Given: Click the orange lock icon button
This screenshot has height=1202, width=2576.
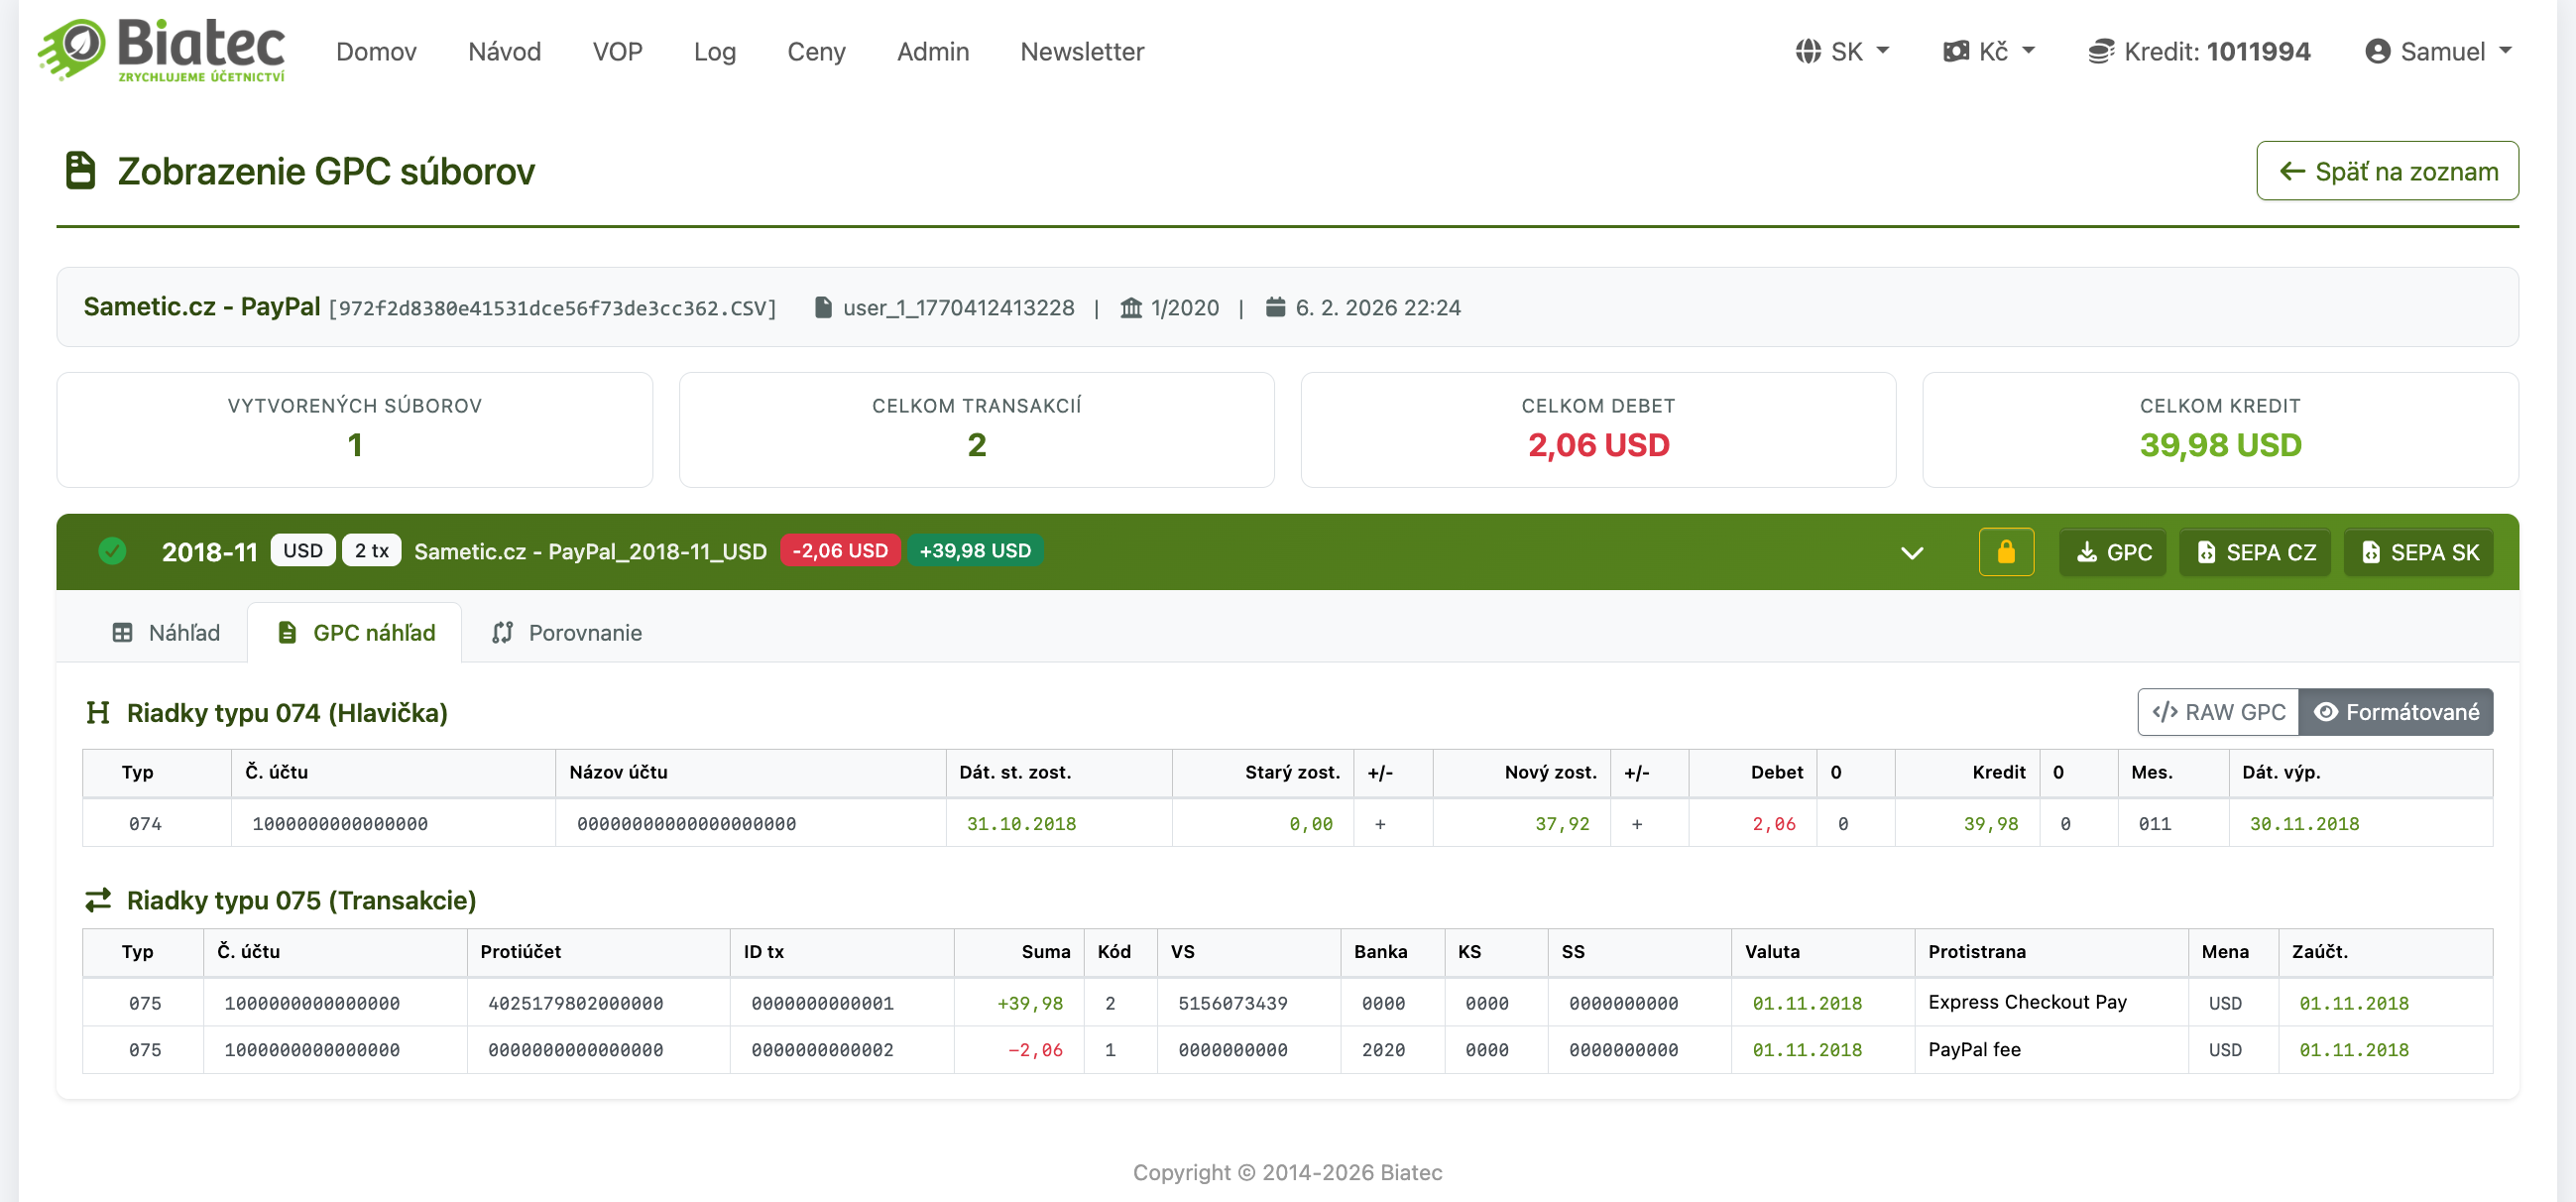Looking at the screenshot, I should (x=2005, y=552).
